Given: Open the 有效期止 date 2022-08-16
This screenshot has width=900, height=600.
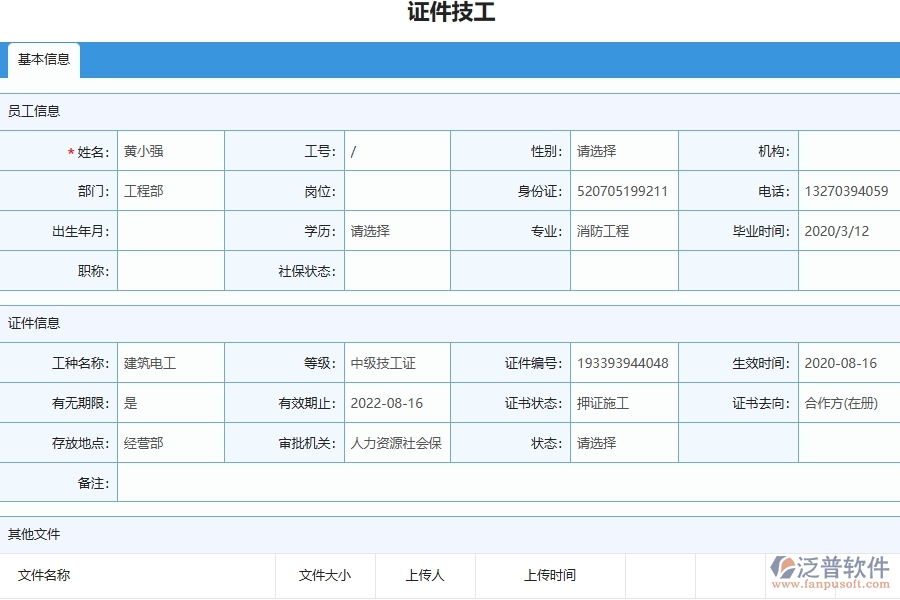Looking at the screenshot, I should coord(398,403).
